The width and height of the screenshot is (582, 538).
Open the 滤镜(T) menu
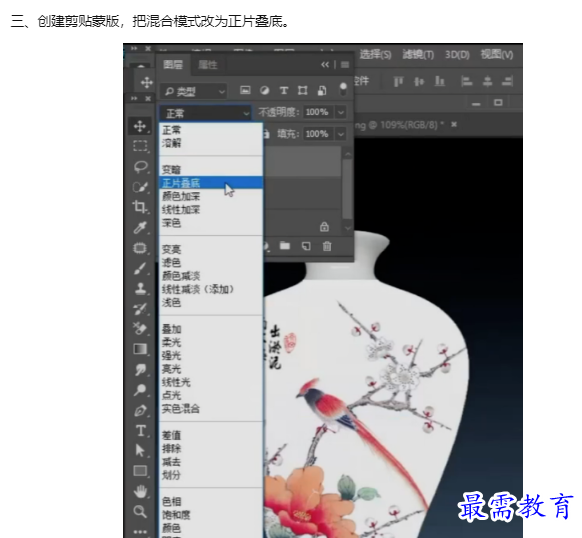click(418, 55)
